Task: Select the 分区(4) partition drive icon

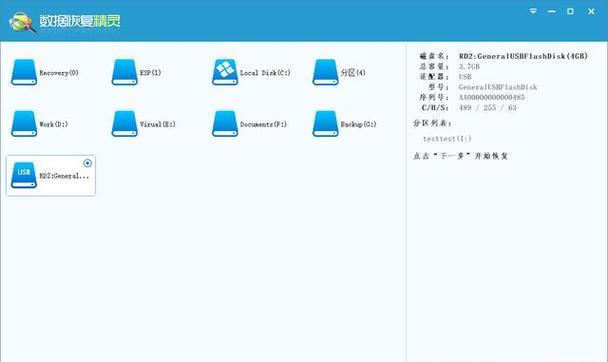Action: tap(325, 72)
